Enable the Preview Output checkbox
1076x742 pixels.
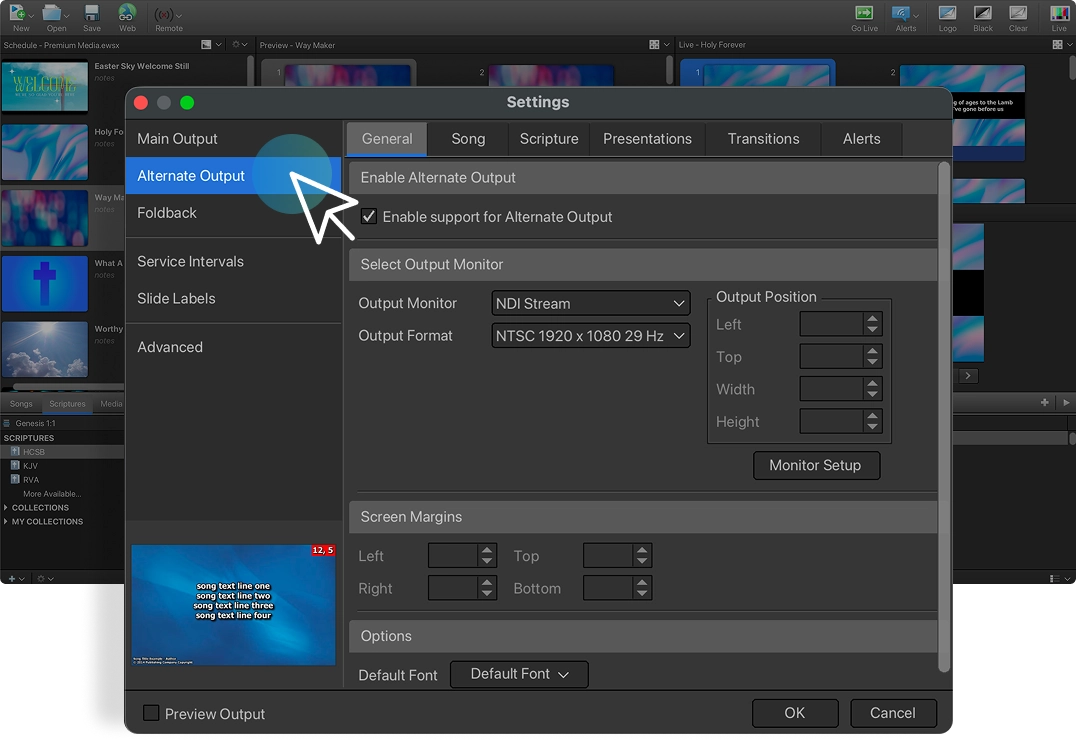tap(151, 713)
